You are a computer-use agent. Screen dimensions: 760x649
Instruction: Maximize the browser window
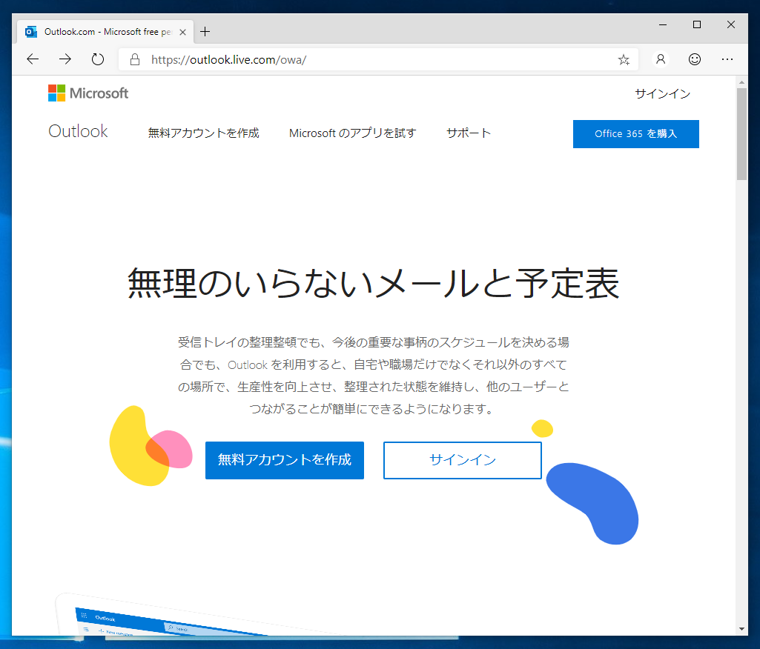[x=697, y=25]
